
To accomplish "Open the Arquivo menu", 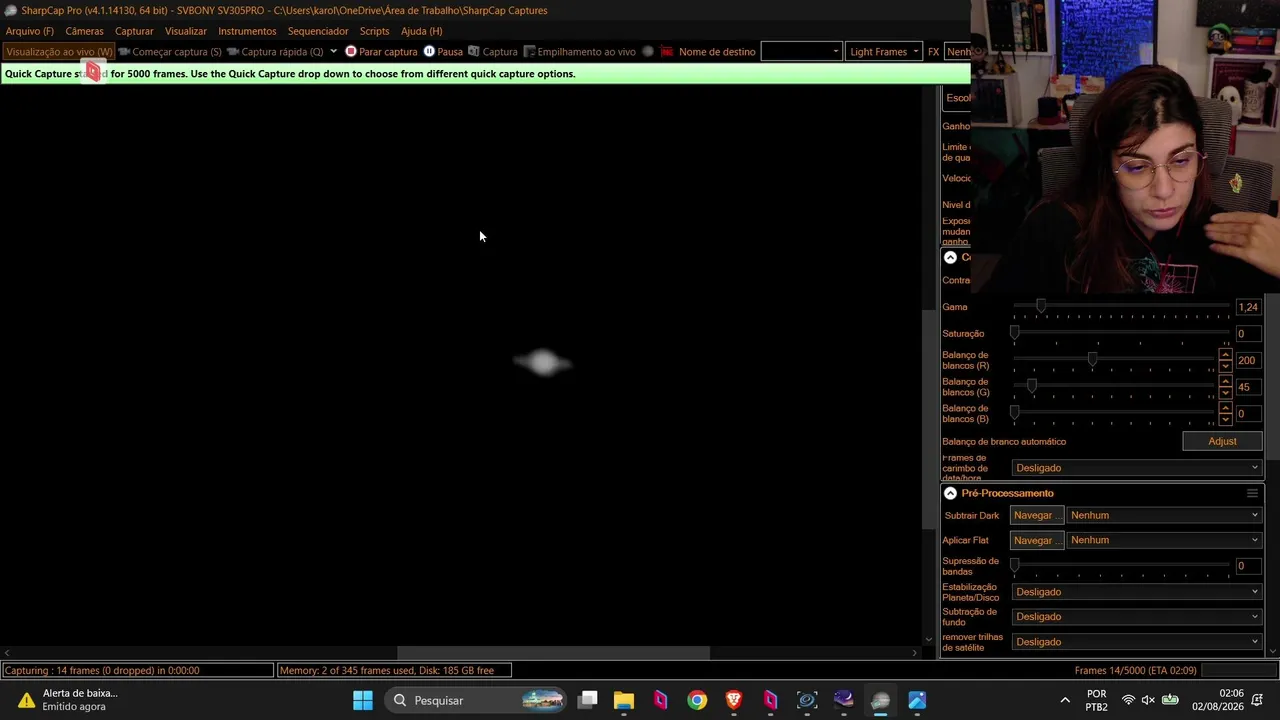I will pos(30,31).
